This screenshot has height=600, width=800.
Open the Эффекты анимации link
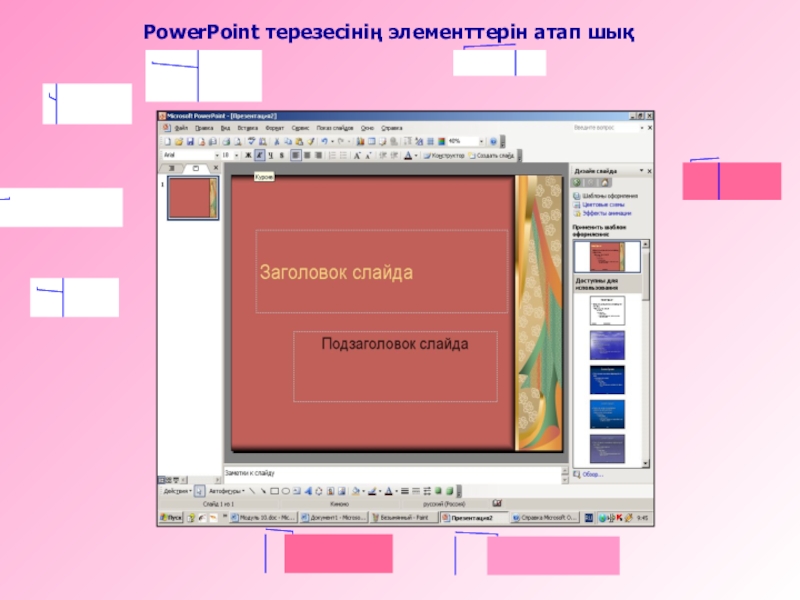(x=607, y=213)
